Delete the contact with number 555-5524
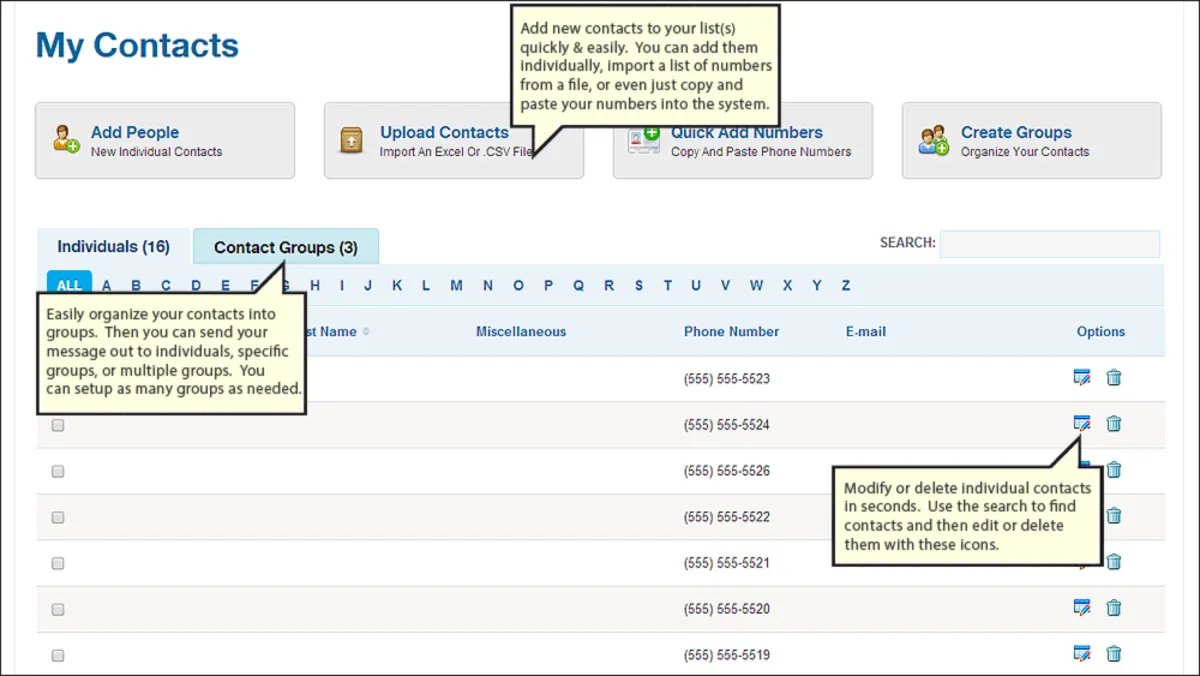The width and height of the screenshot is (1200, 676). click(x=1114, y=423)
